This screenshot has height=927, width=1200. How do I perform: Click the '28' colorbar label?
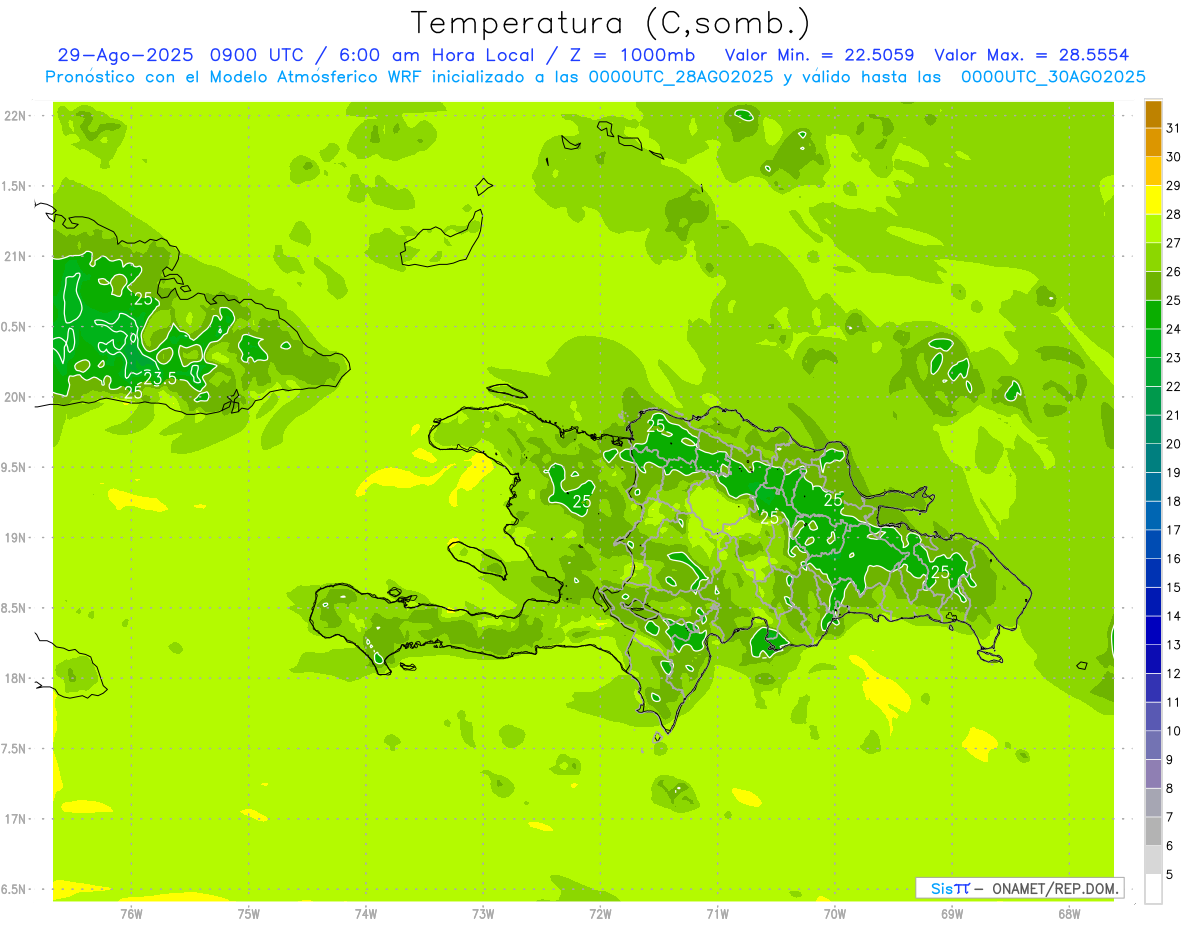pos(1174,214)
